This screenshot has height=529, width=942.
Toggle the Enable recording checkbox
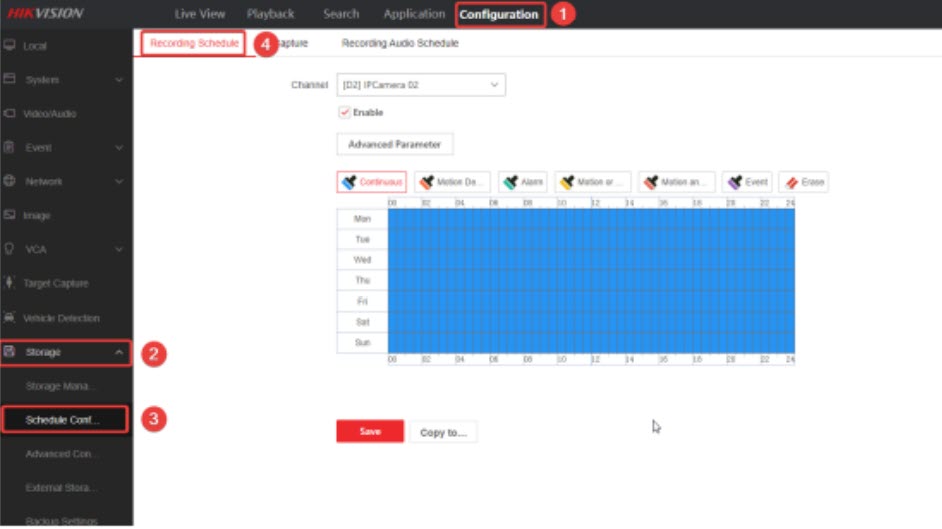(345, 113)
